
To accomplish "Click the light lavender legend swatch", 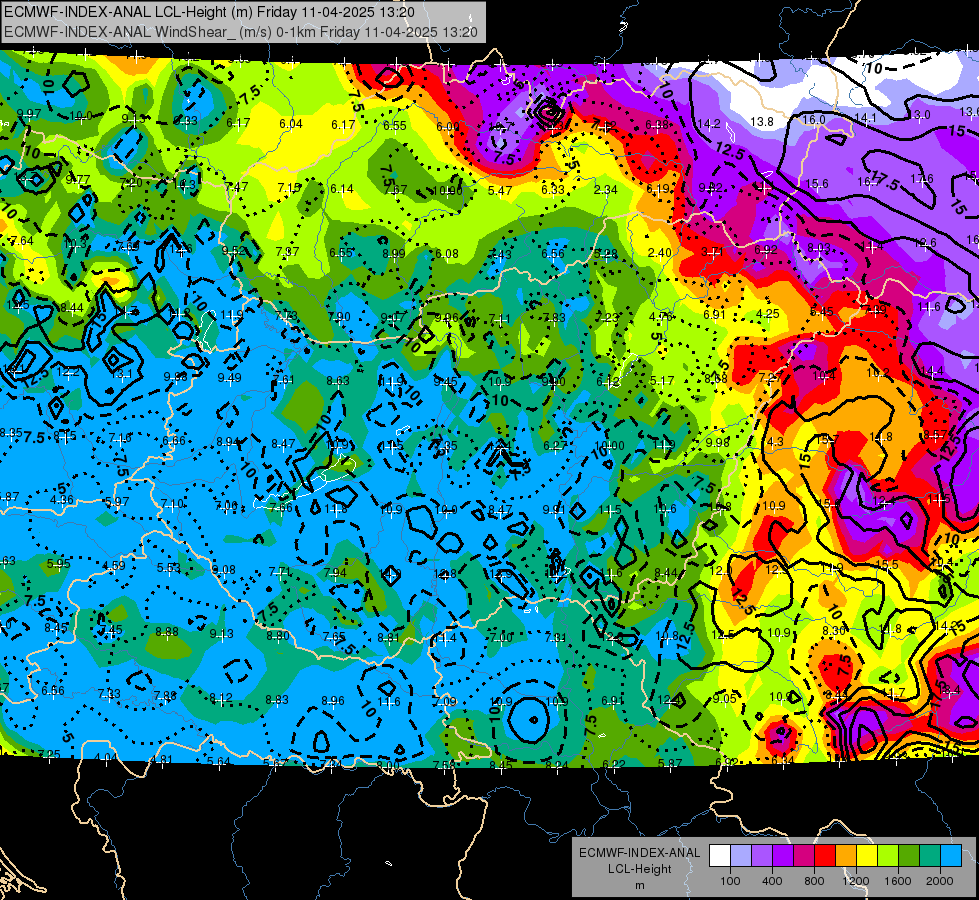I will tap(741, 856).
